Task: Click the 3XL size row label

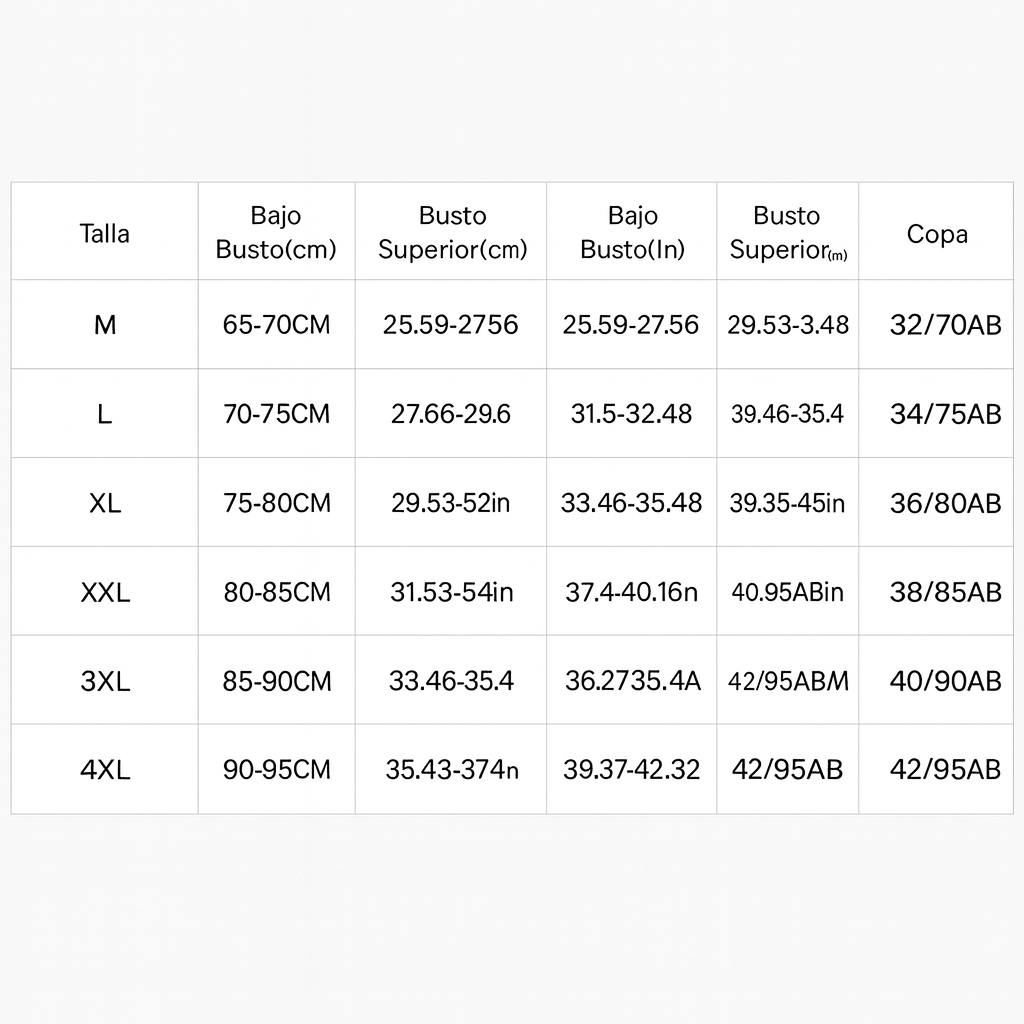Action: point(105,681)
